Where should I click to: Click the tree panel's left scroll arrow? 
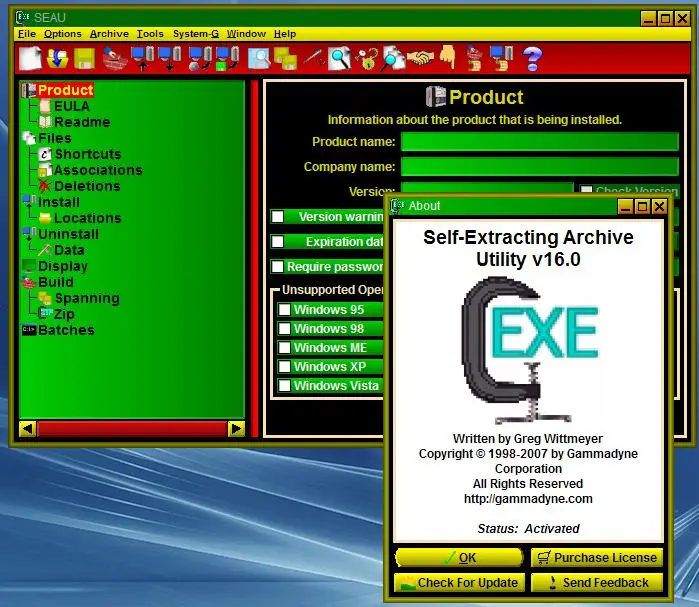(27, 429)
